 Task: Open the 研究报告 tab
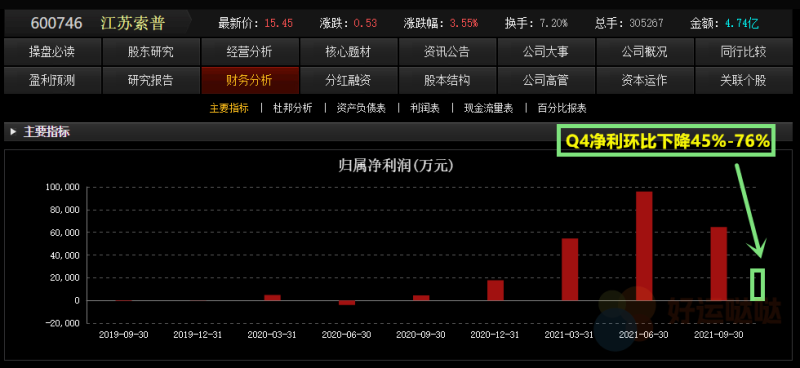151,80
